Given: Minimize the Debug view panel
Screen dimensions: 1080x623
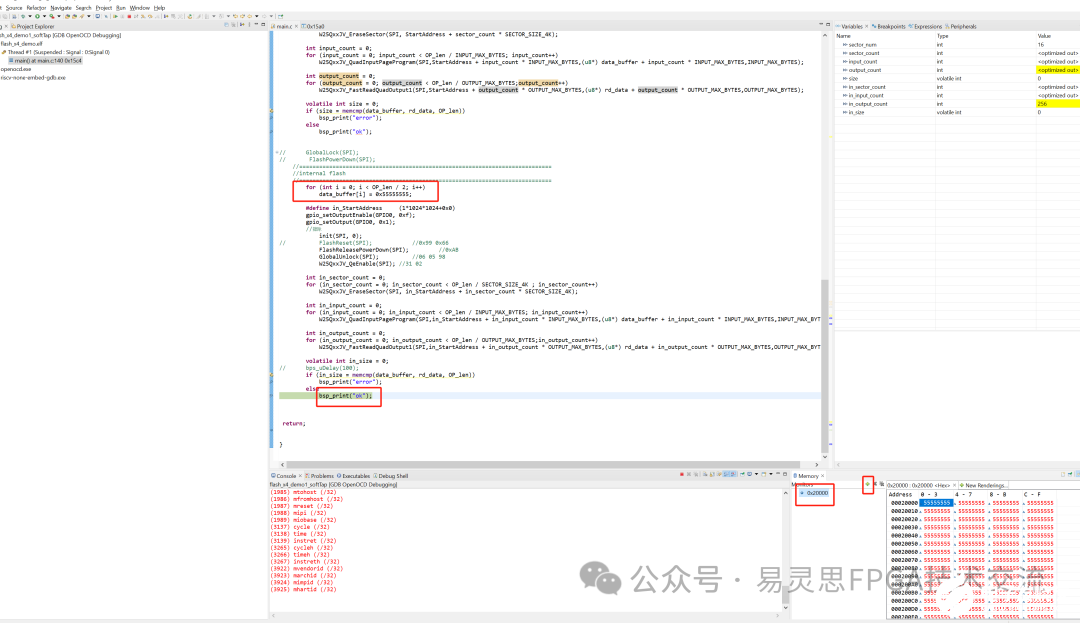Looking at the screenshot, I should (256, 24).
